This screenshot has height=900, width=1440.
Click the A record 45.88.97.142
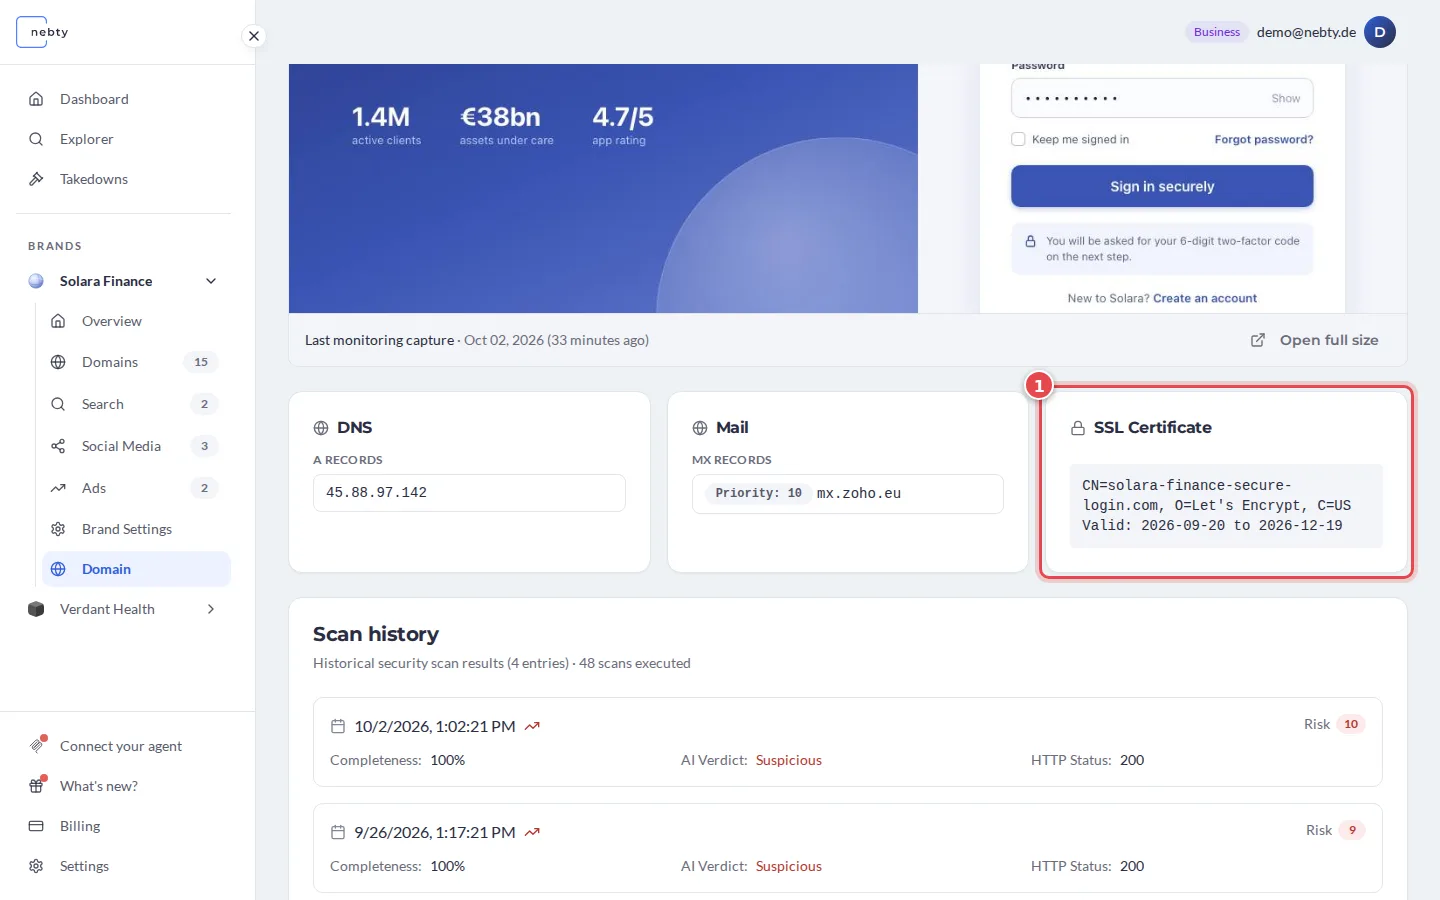point(469,493)
